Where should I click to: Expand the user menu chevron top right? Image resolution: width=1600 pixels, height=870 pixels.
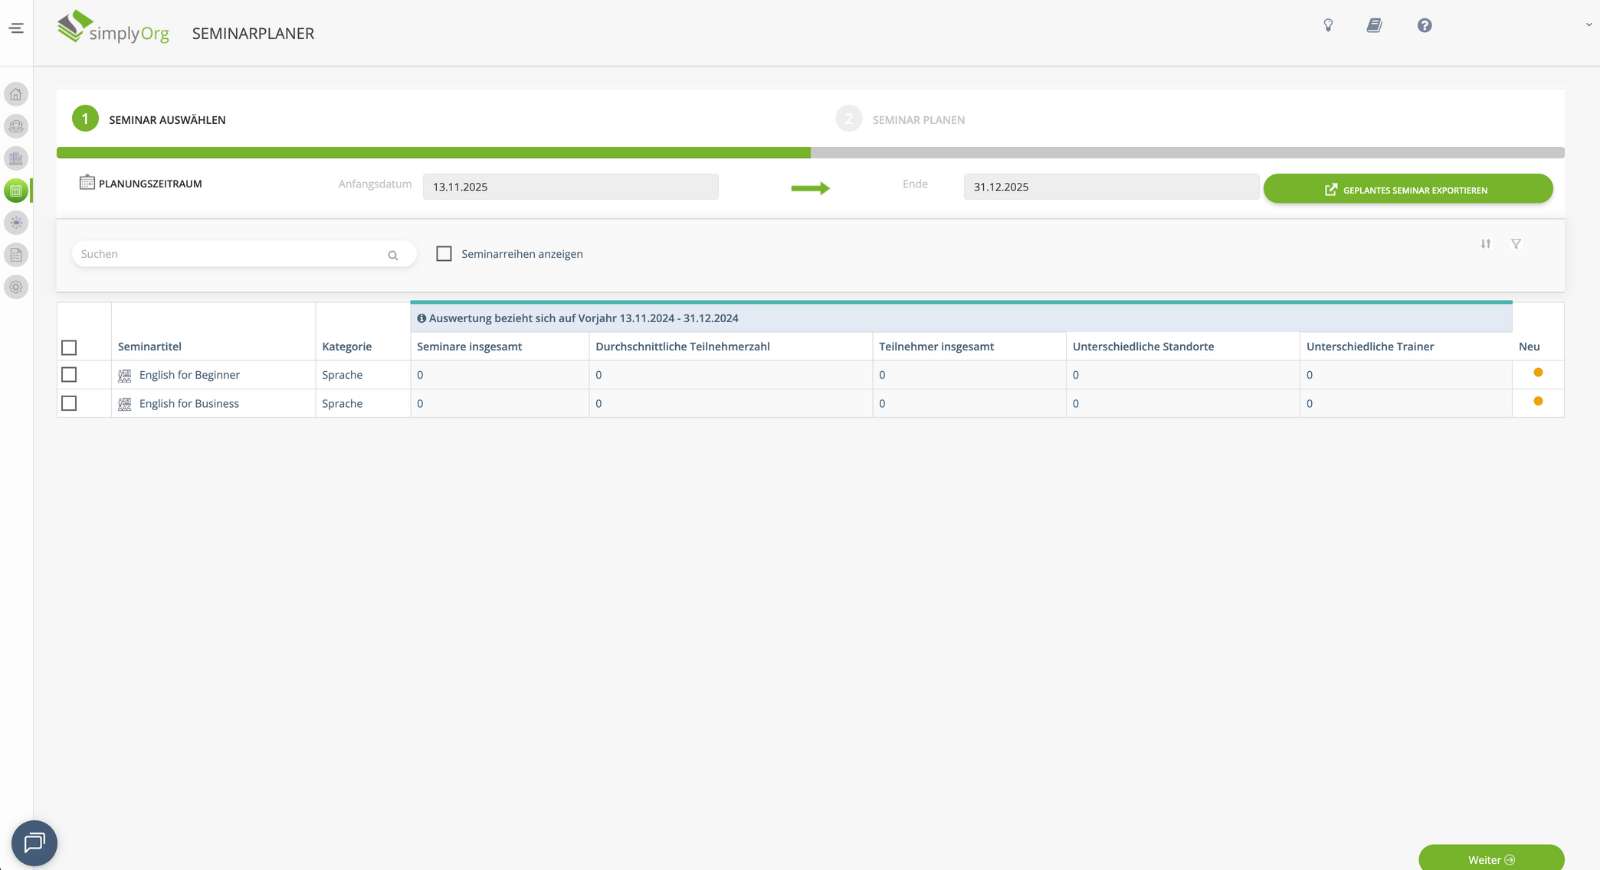pyautogui.click(x=1588, y=25)
